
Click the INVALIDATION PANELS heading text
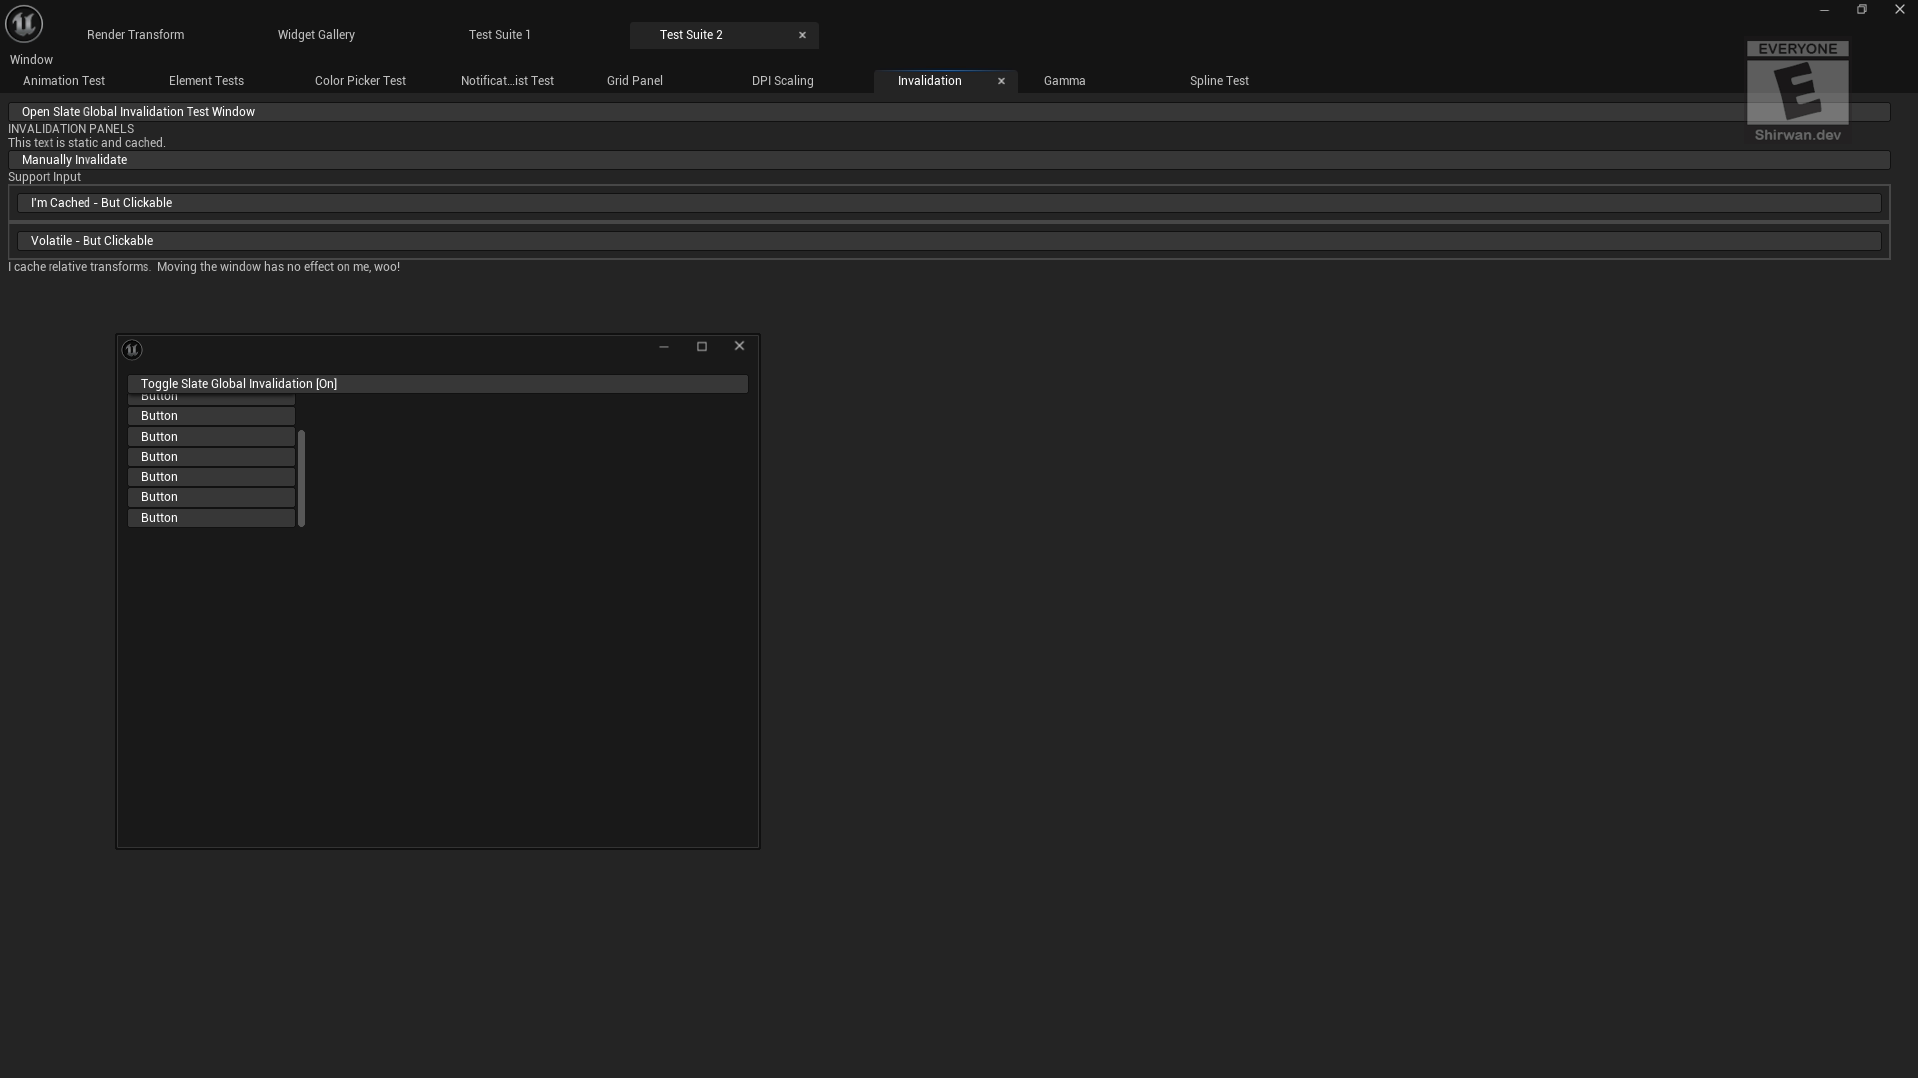[x=71, y=129]
